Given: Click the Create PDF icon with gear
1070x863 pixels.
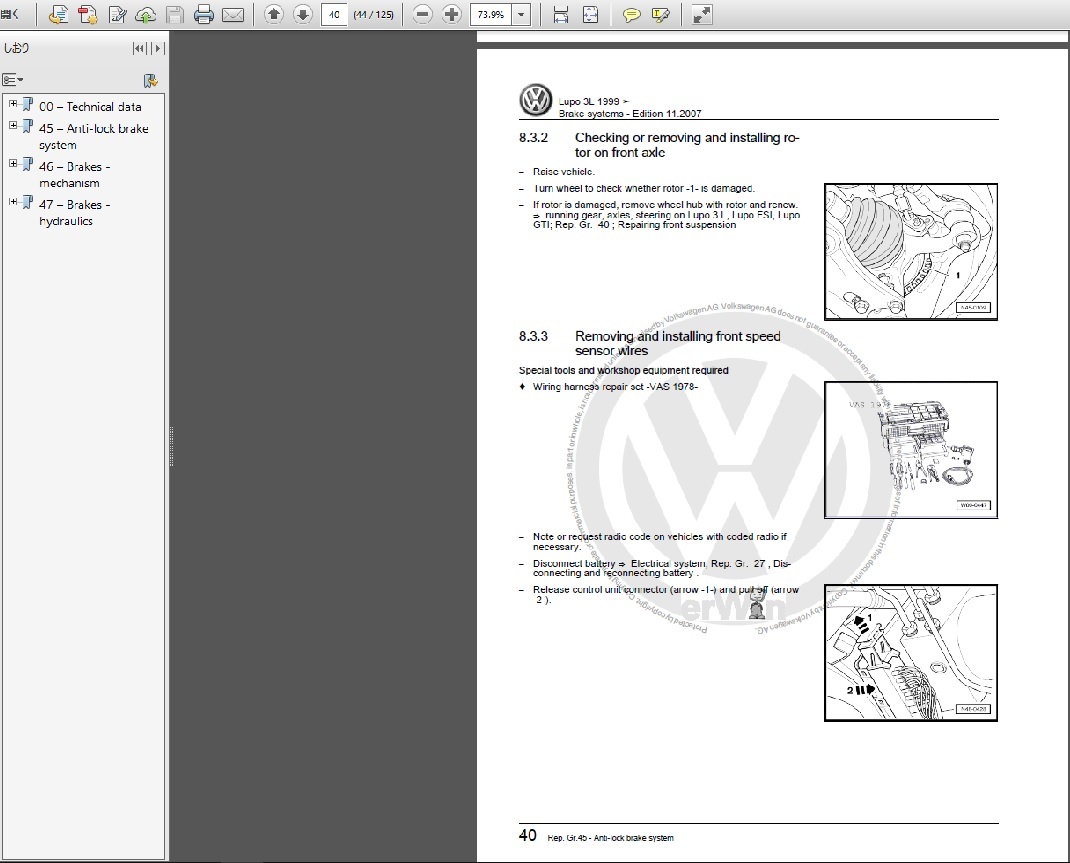Looking at the screenshot, I should pyautogui.click(x=87, y=14).
